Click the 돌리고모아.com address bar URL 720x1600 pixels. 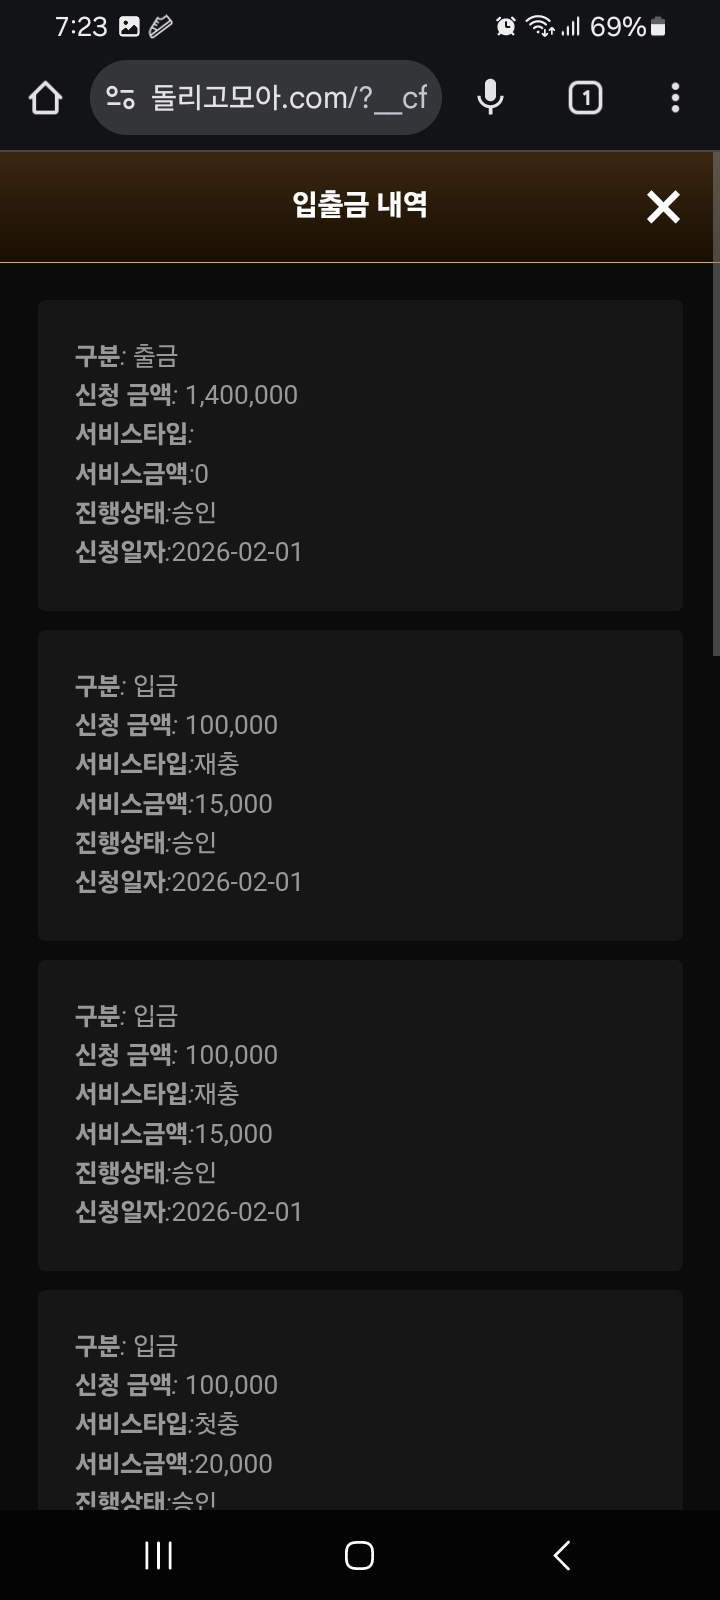coord(289,98)
